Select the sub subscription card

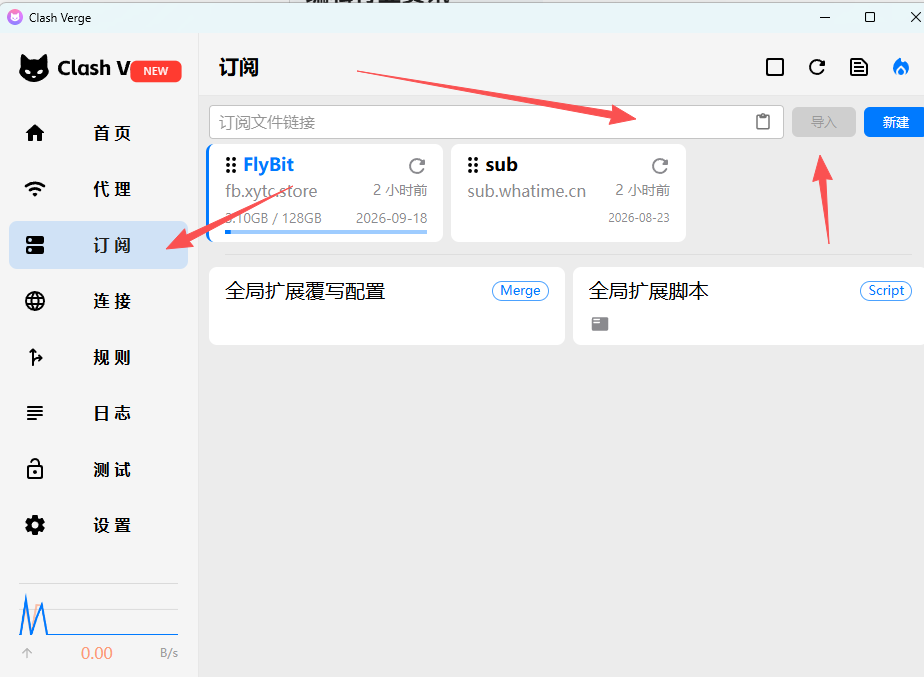pyautogui.click(x=568, y=193)
